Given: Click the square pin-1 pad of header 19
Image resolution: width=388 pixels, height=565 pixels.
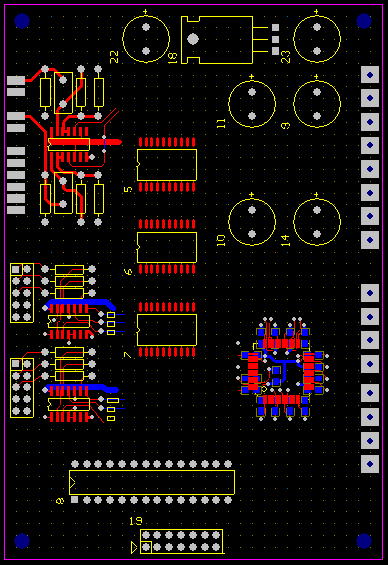Looking at the screenshot, I should [x=146, y=547].
